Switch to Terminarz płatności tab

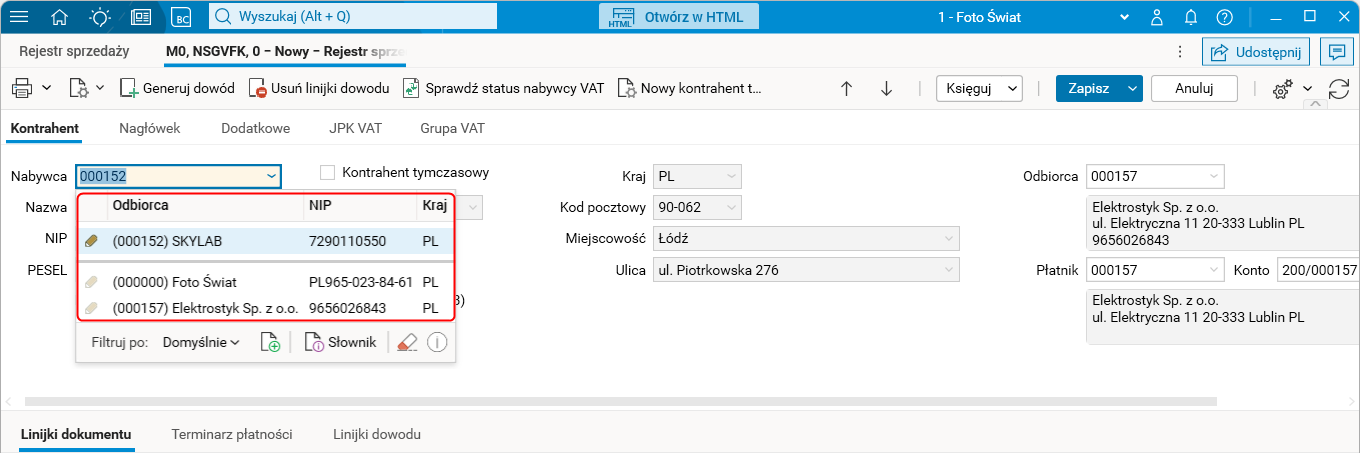(x=232, y=435)
